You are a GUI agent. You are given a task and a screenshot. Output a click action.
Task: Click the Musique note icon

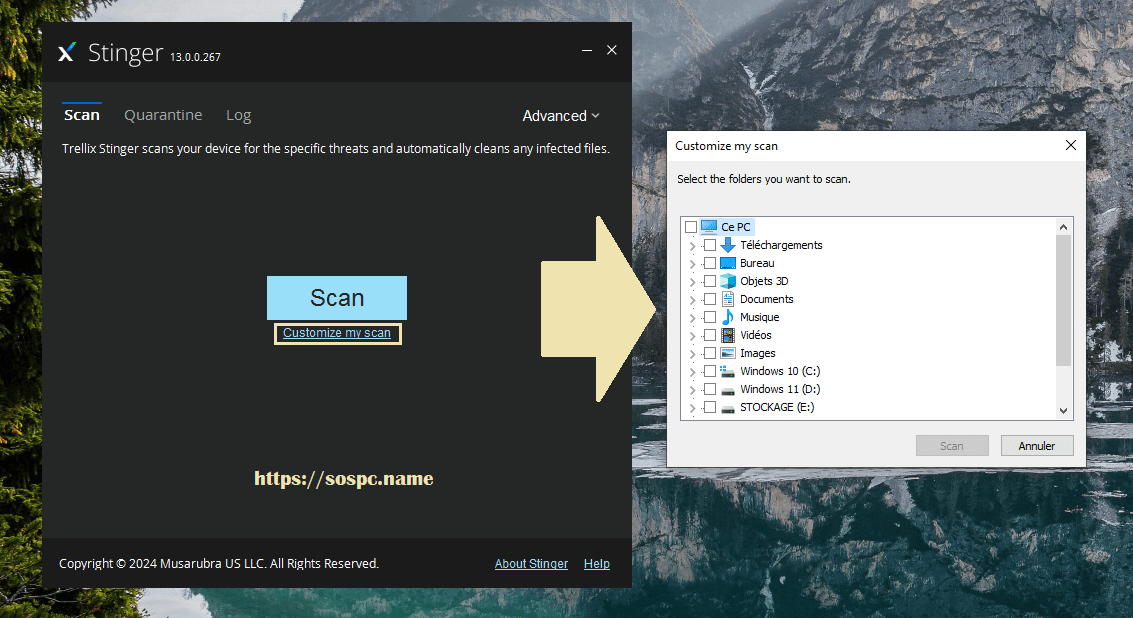[728, 317]
